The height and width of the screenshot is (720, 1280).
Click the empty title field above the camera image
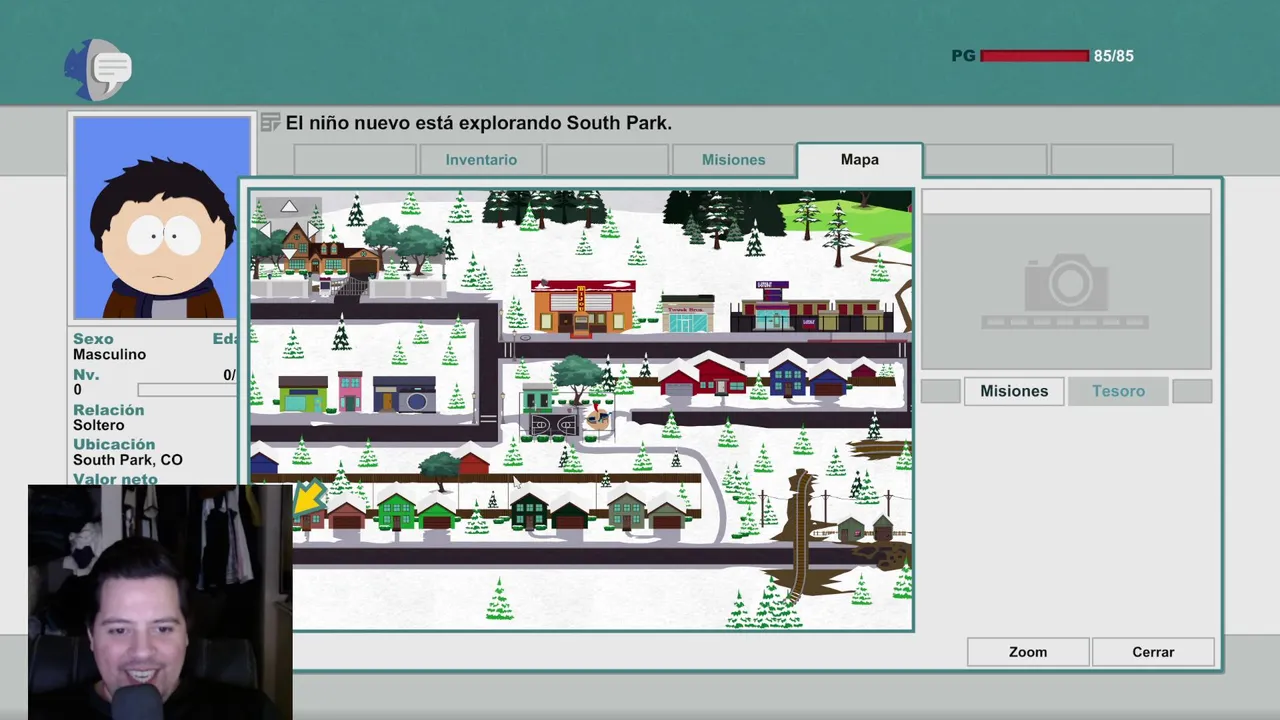(1066, 203)
